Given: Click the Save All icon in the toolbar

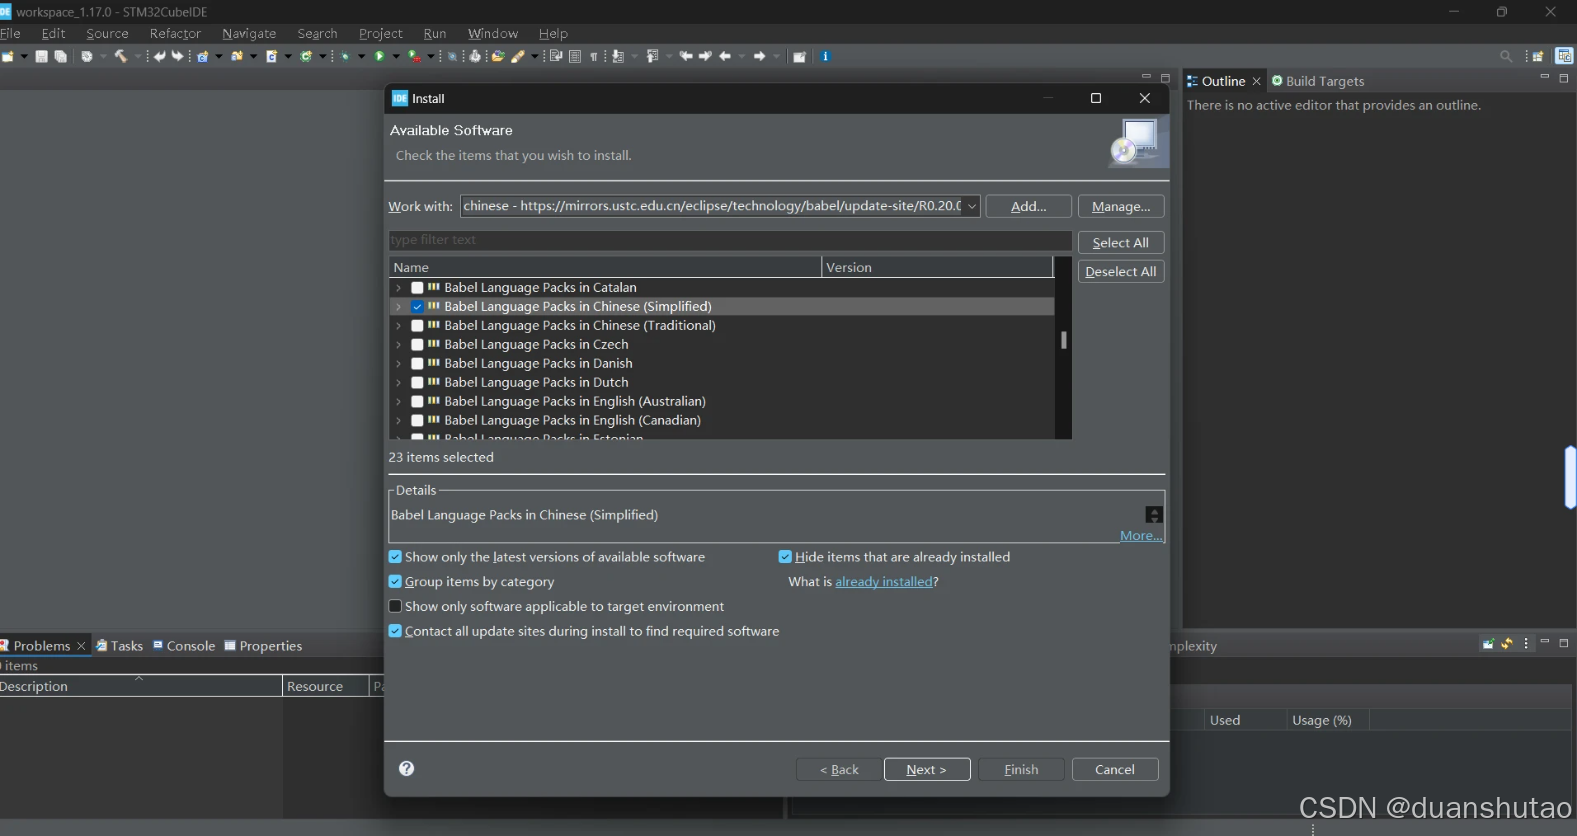Looking at the screenshot, I should [x=60, y=56].
